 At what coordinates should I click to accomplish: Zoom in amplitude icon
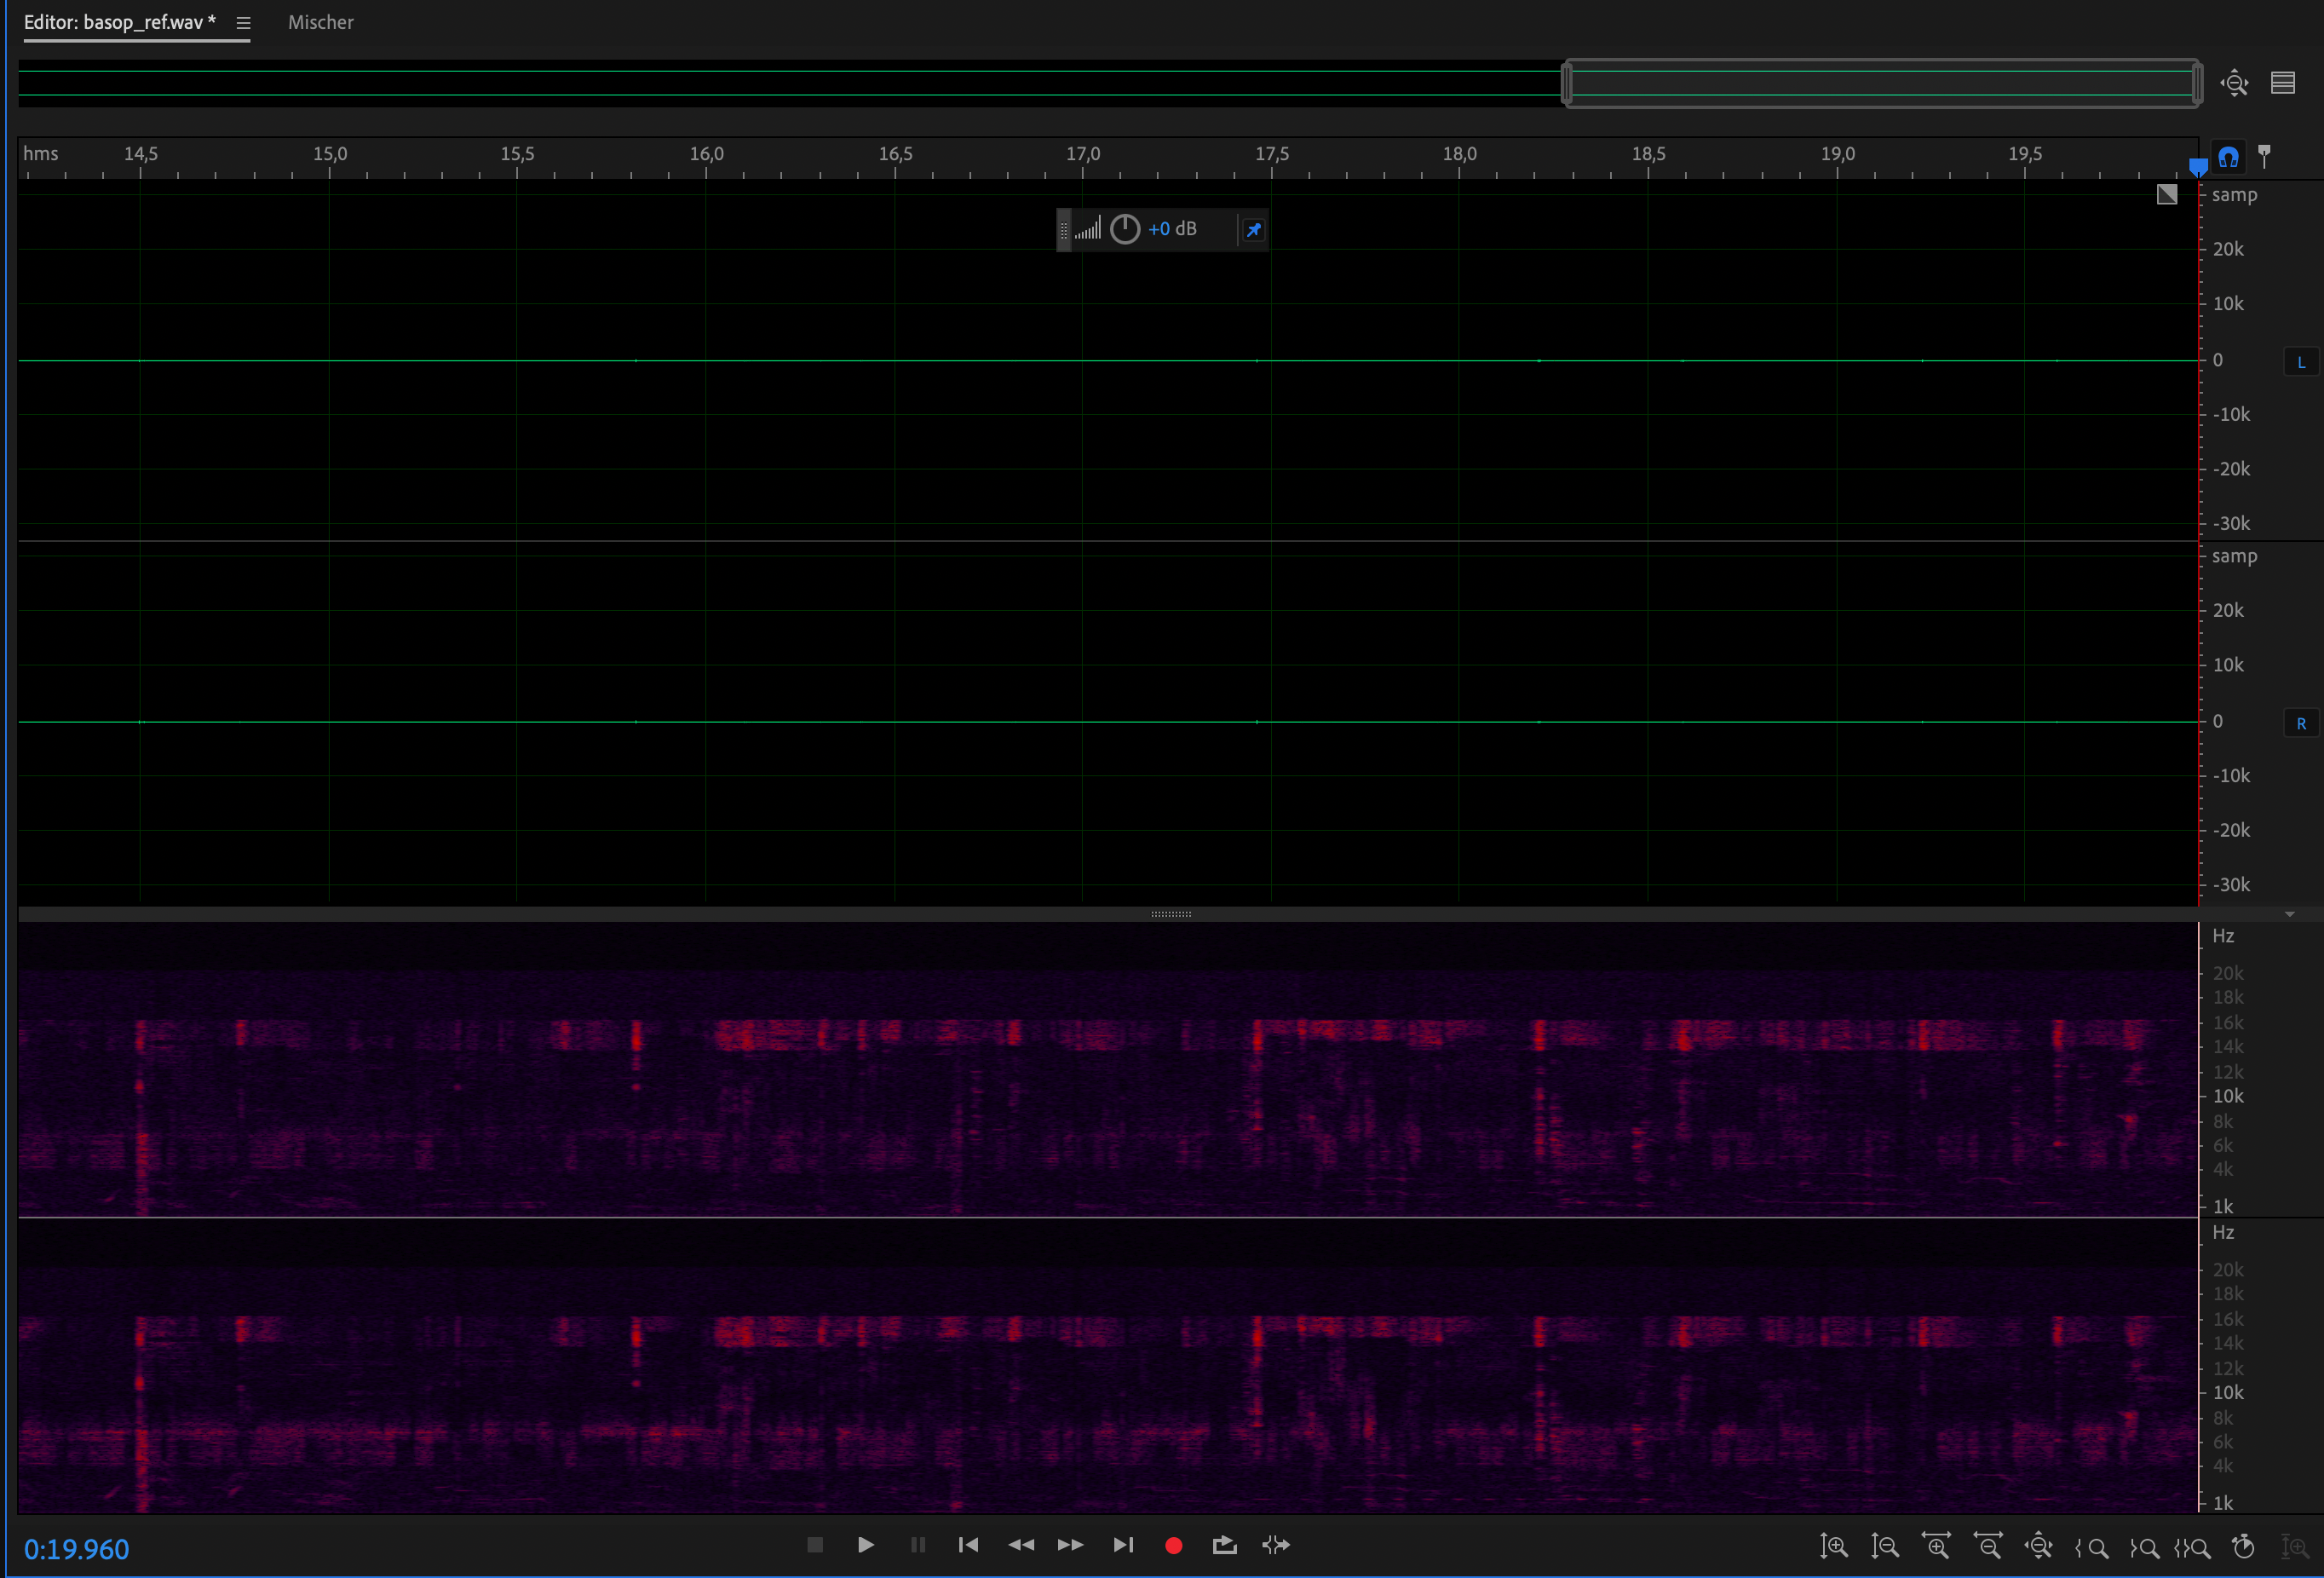pyautogui.click(x=1833, y=1547)
